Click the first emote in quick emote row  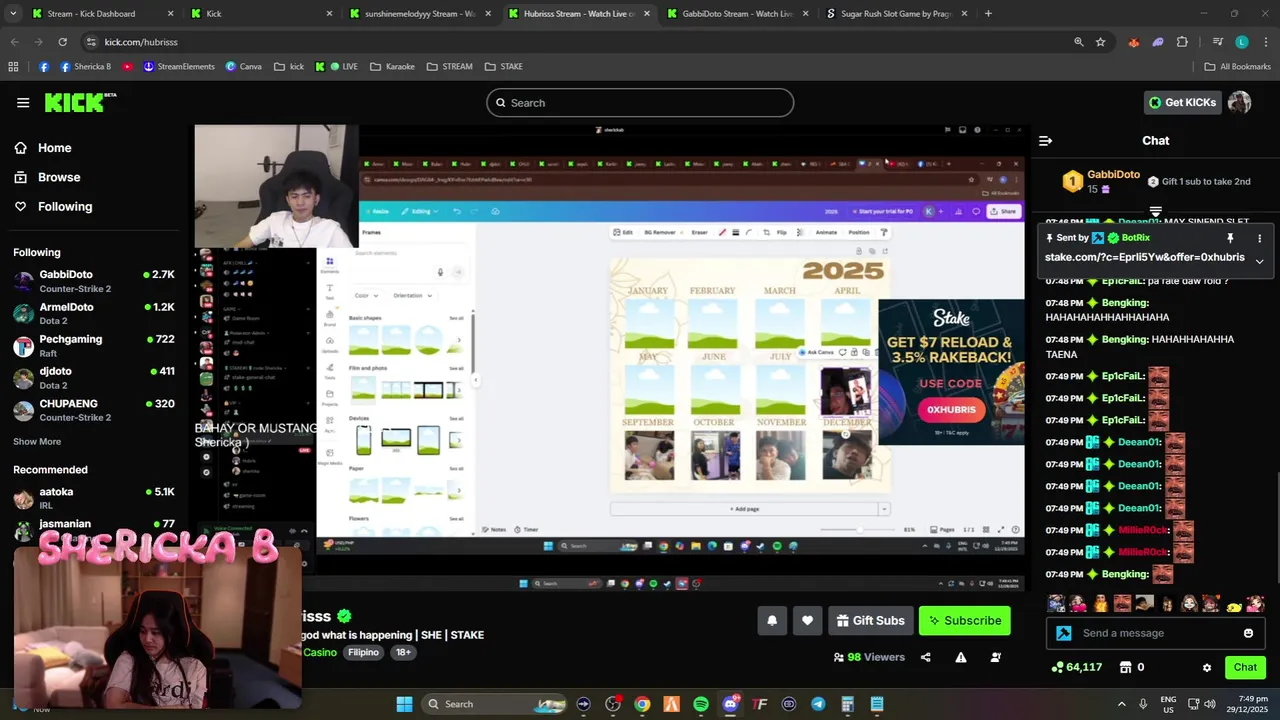point(1056,604)
